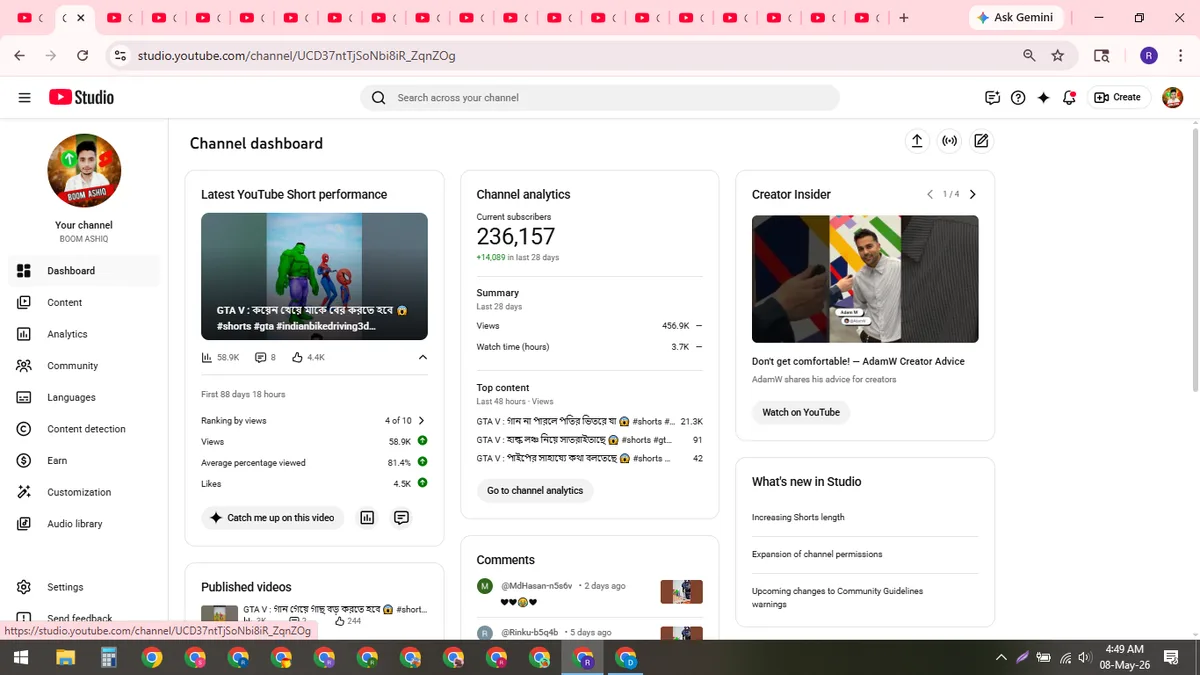
Task: Open Community in the sidebar
Action: [84, 366]
